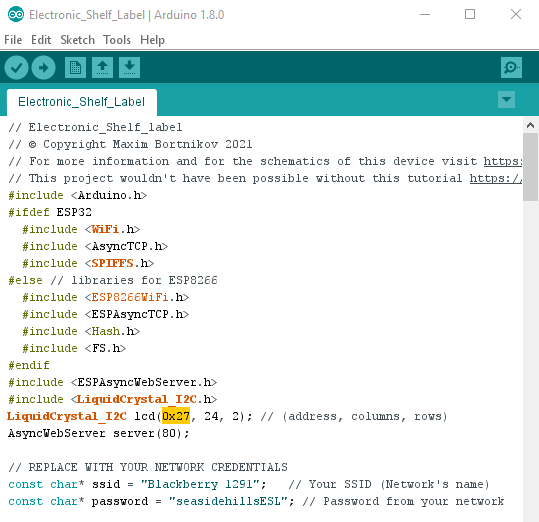Open the Help menu

152,40
